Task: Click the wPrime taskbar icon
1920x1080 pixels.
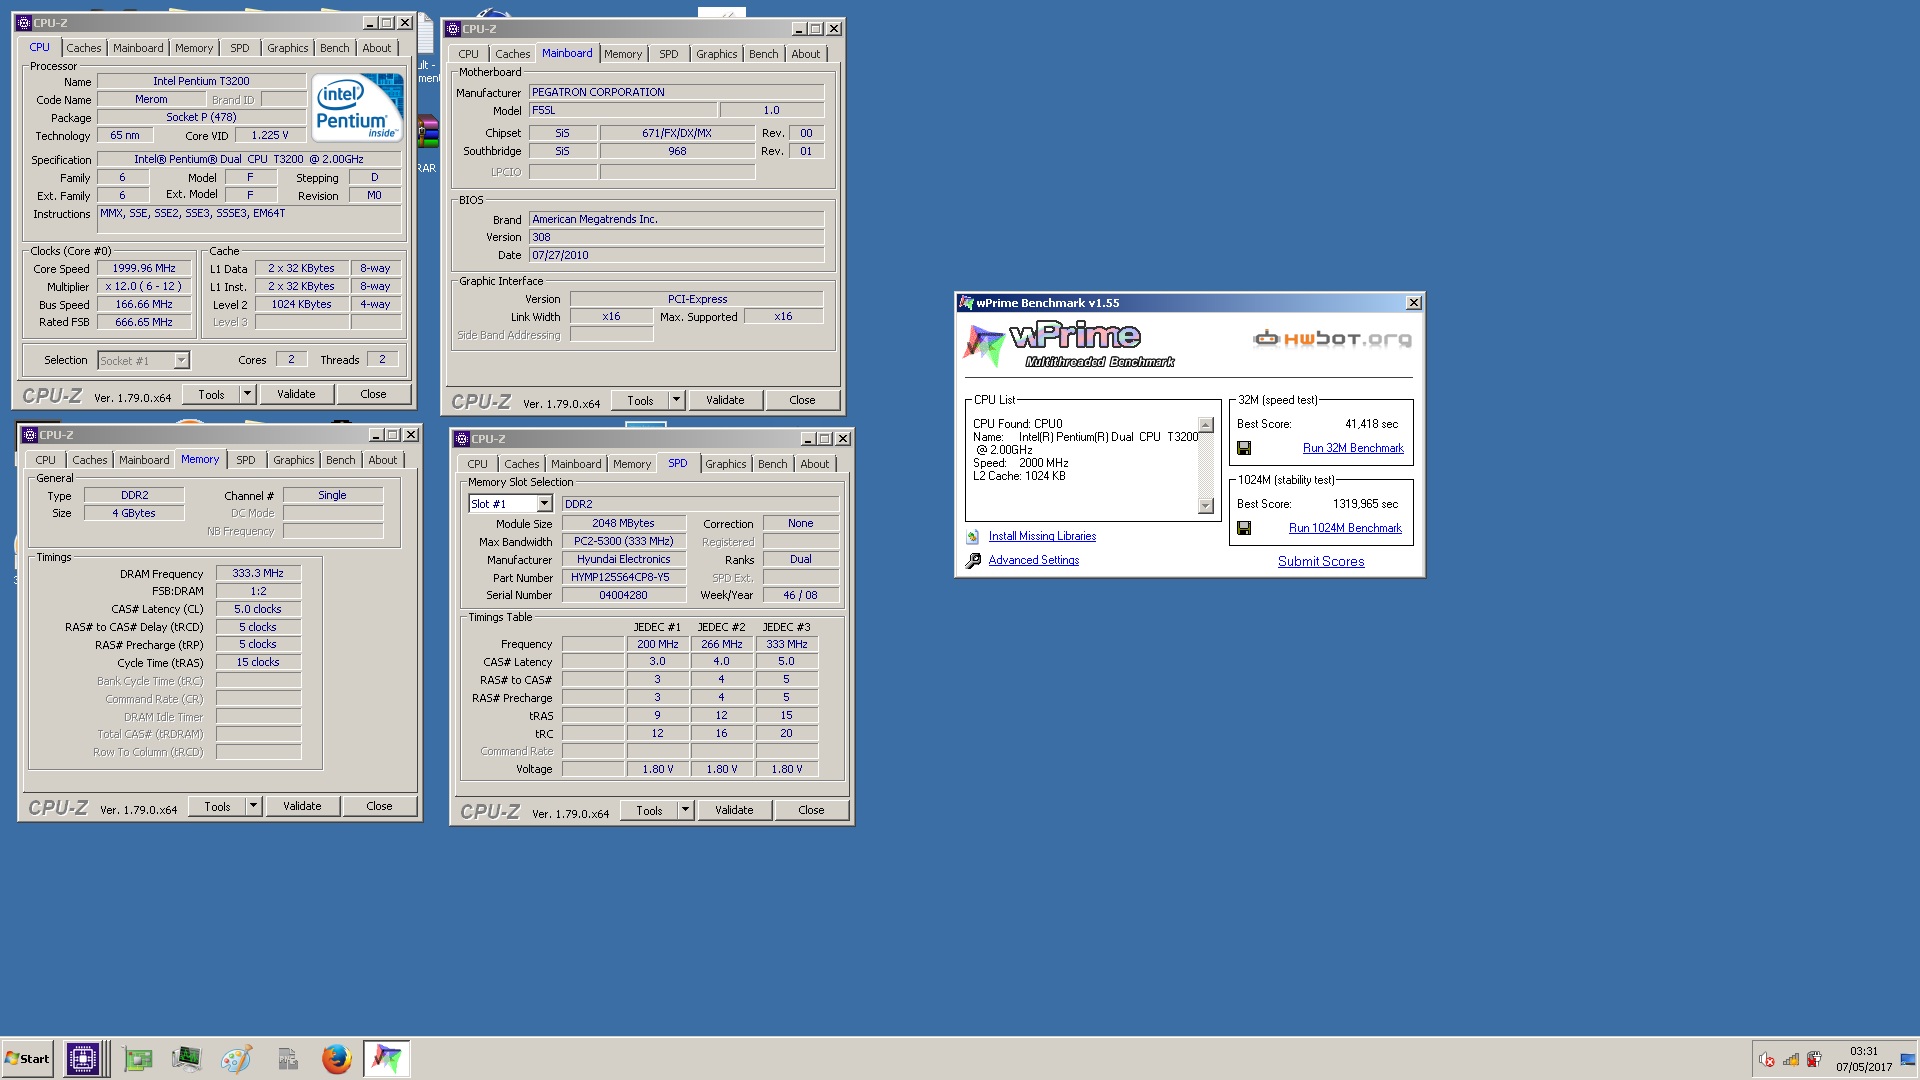Action: pos(386,1058)
